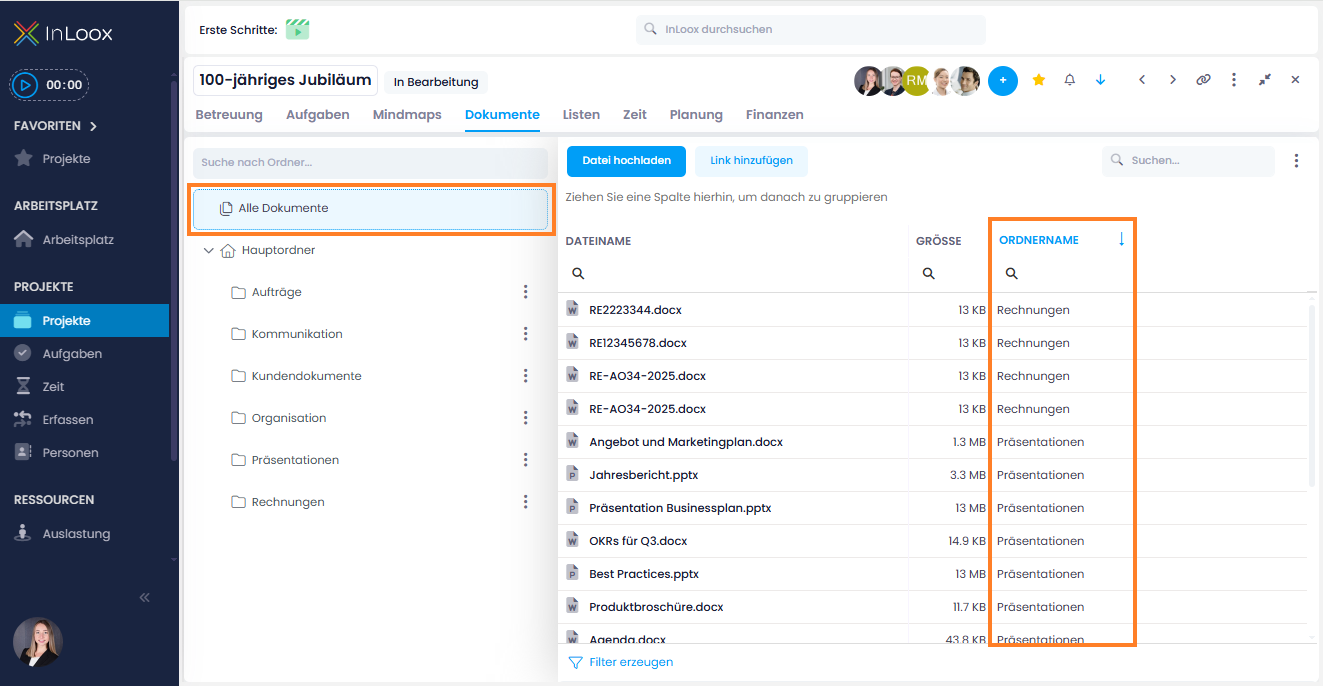Expand the Favoriten section chevron
1323x686 pixels.
click(93, 126)
